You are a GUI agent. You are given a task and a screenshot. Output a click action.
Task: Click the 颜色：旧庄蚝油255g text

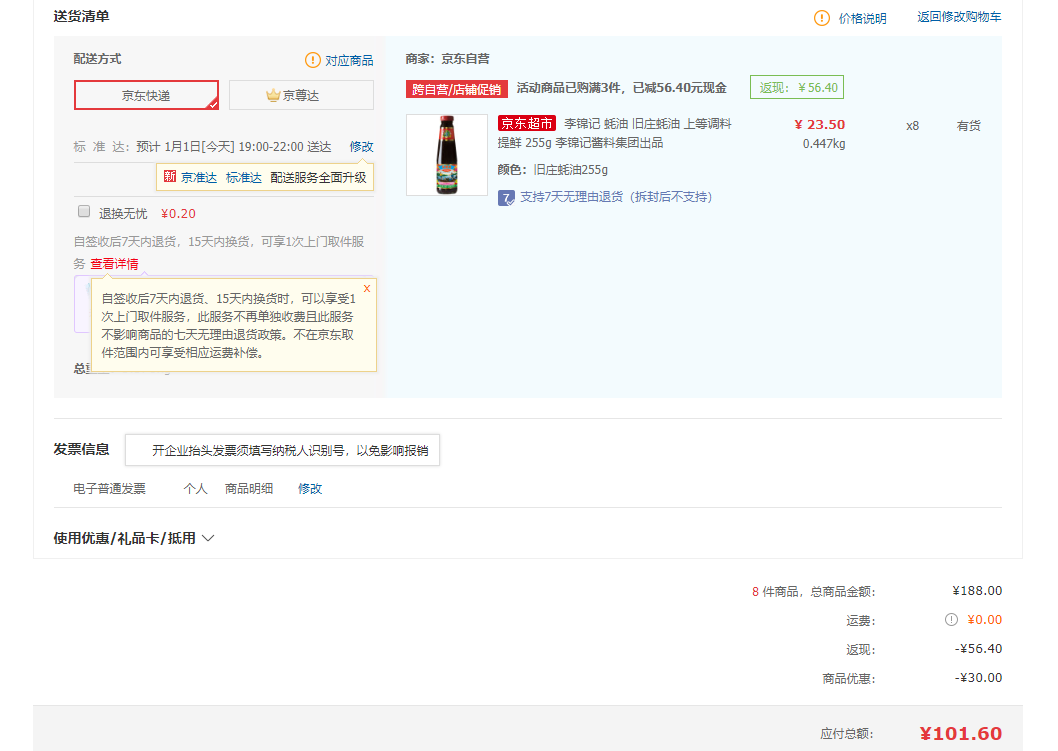tap(553, 169)
